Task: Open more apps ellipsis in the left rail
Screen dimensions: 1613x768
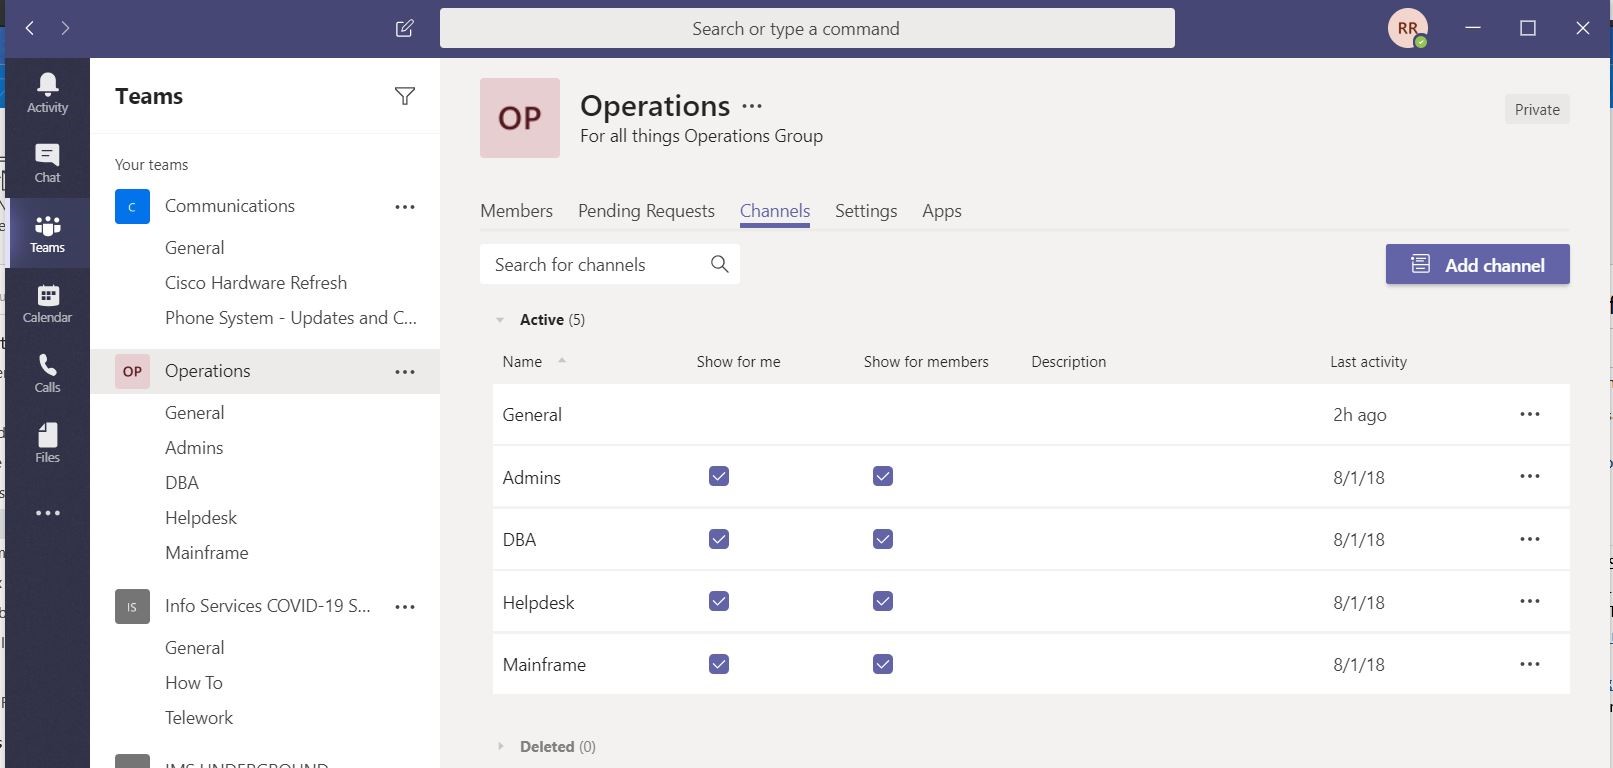Action: pos(47,513)
